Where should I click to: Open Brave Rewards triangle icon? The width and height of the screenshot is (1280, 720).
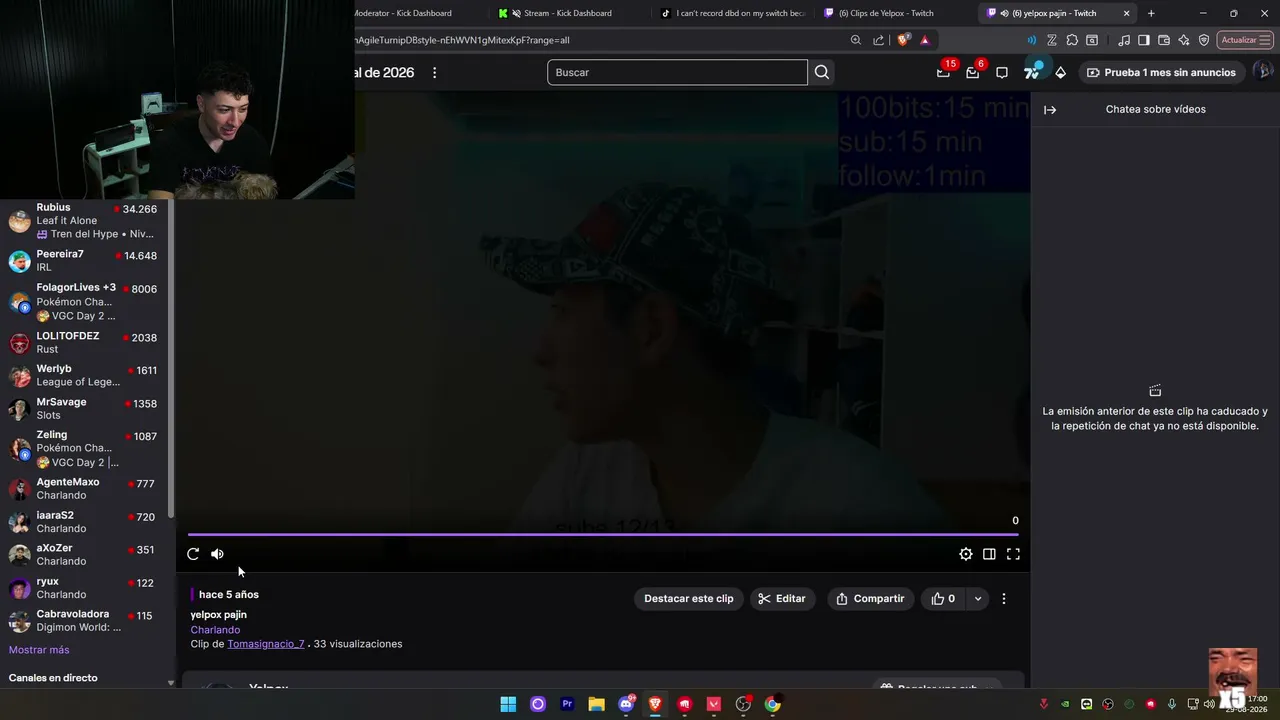coord(925,40)
